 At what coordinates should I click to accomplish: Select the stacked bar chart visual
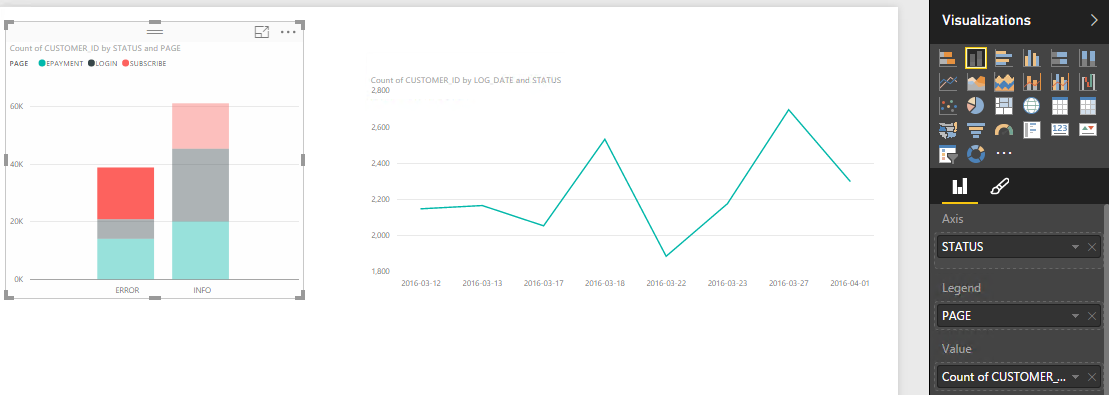pos(948,58)
